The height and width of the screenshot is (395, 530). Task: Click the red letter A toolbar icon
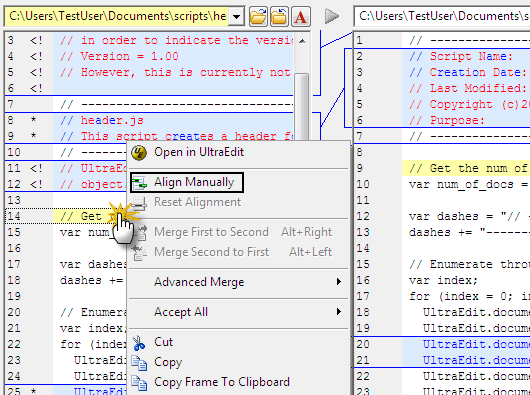(x=300, y=16)
